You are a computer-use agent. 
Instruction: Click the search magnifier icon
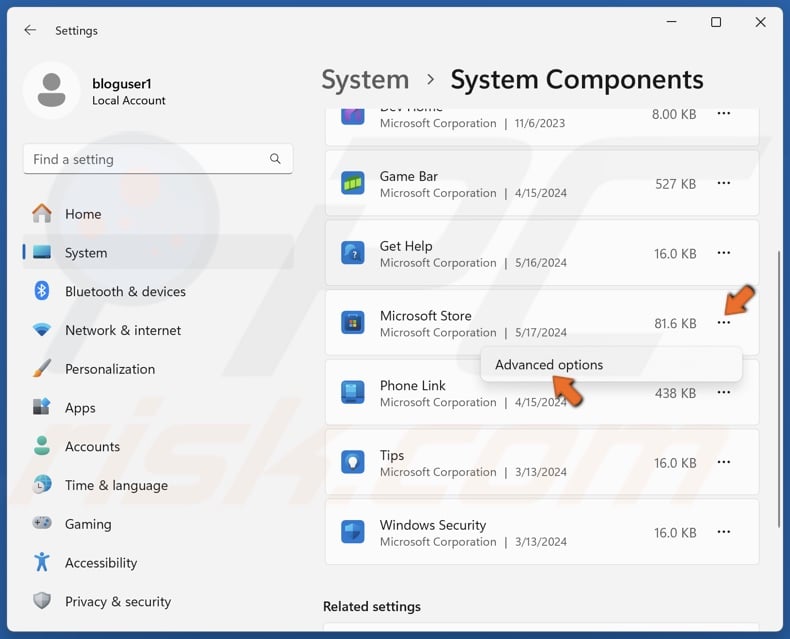click(275, 159)
